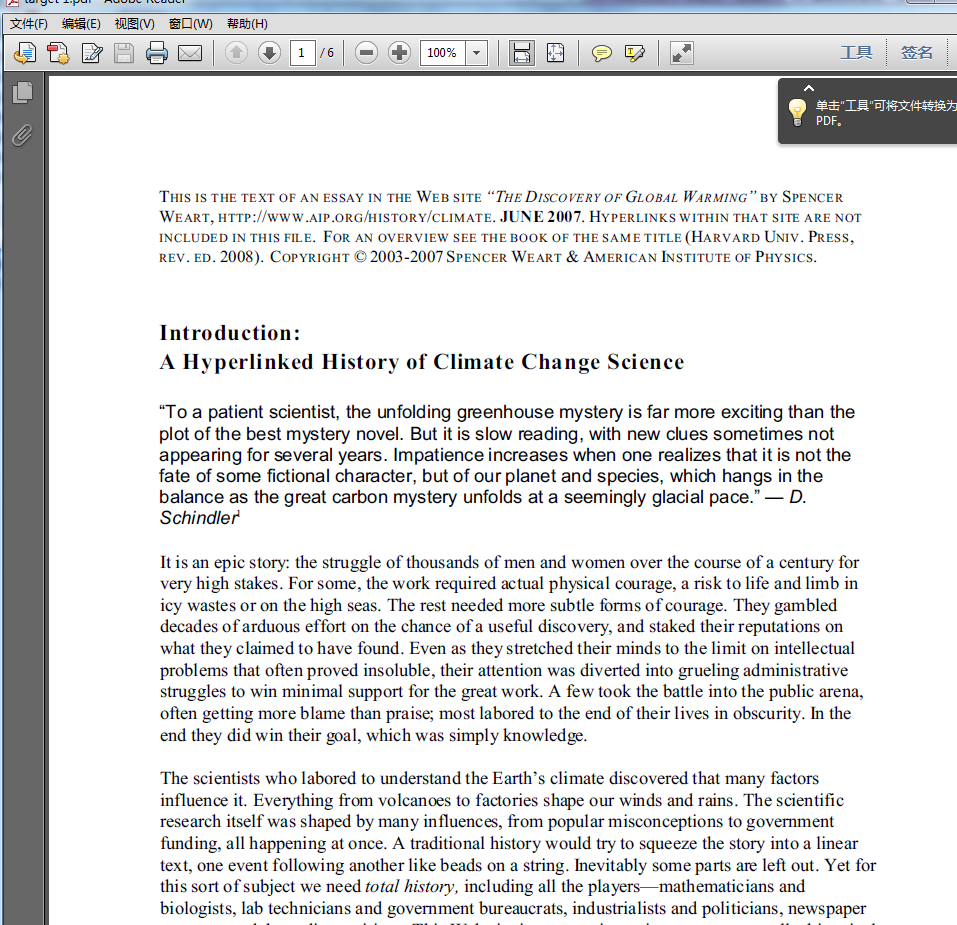Click the Edit/Sign document icon
Screen dimensions: 957x925
click(92, 53)
